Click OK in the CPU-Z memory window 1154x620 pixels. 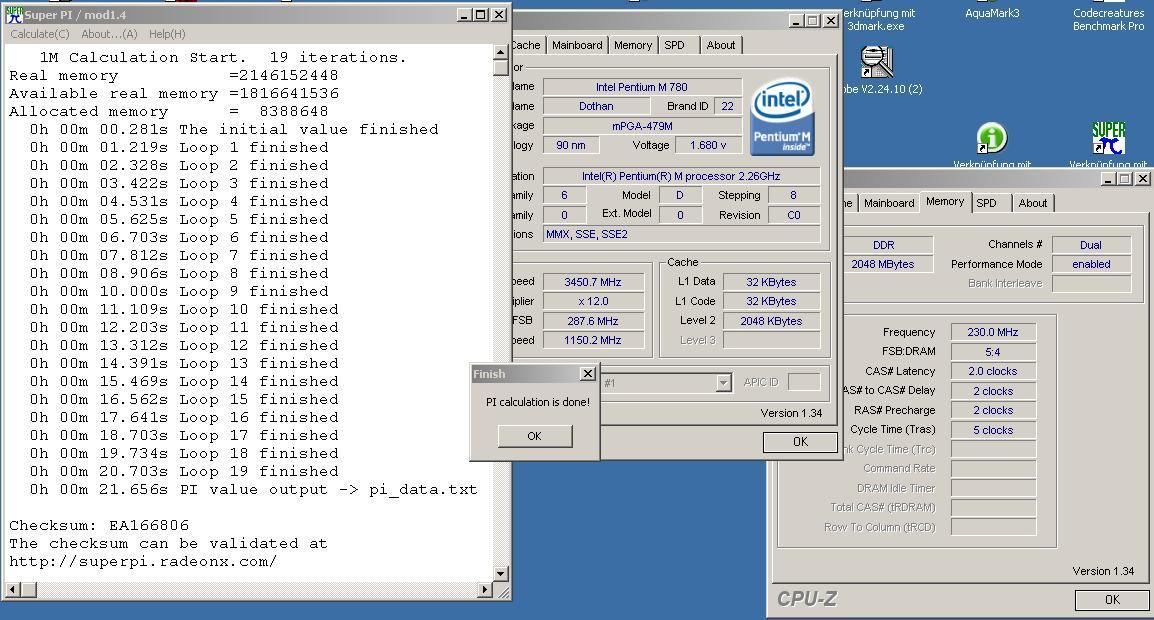point(1112,600)
